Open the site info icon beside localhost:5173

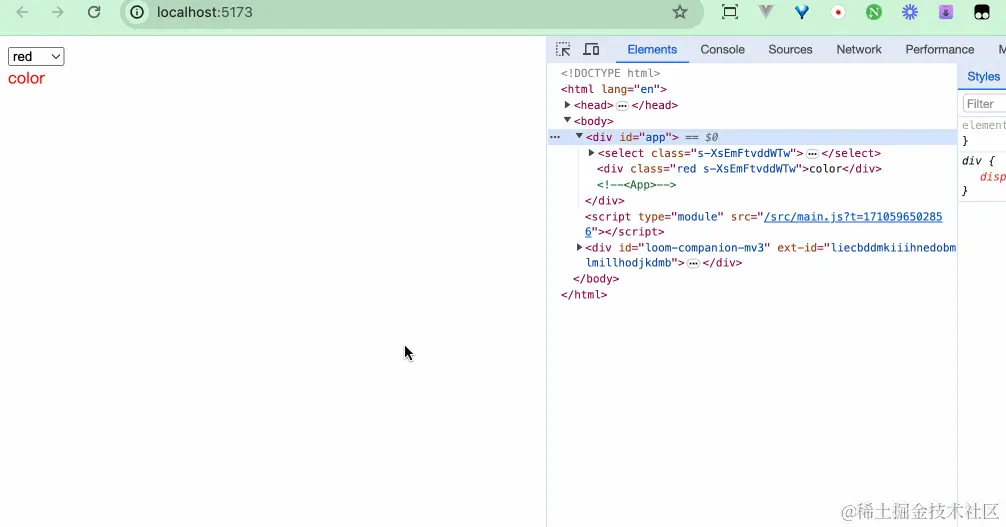point(137,12)
